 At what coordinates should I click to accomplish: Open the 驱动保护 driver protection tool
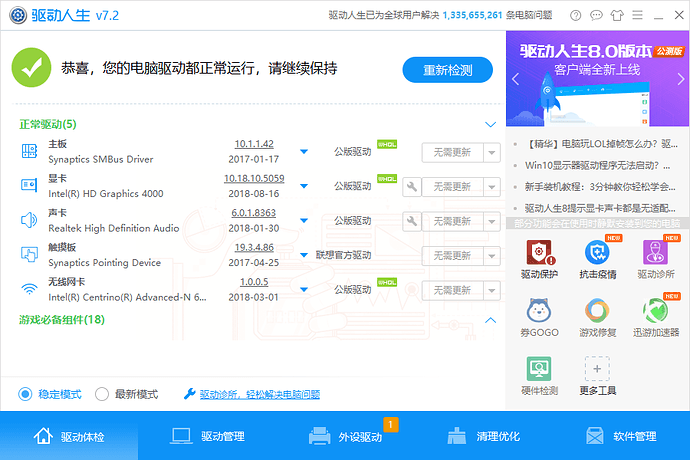540,260
